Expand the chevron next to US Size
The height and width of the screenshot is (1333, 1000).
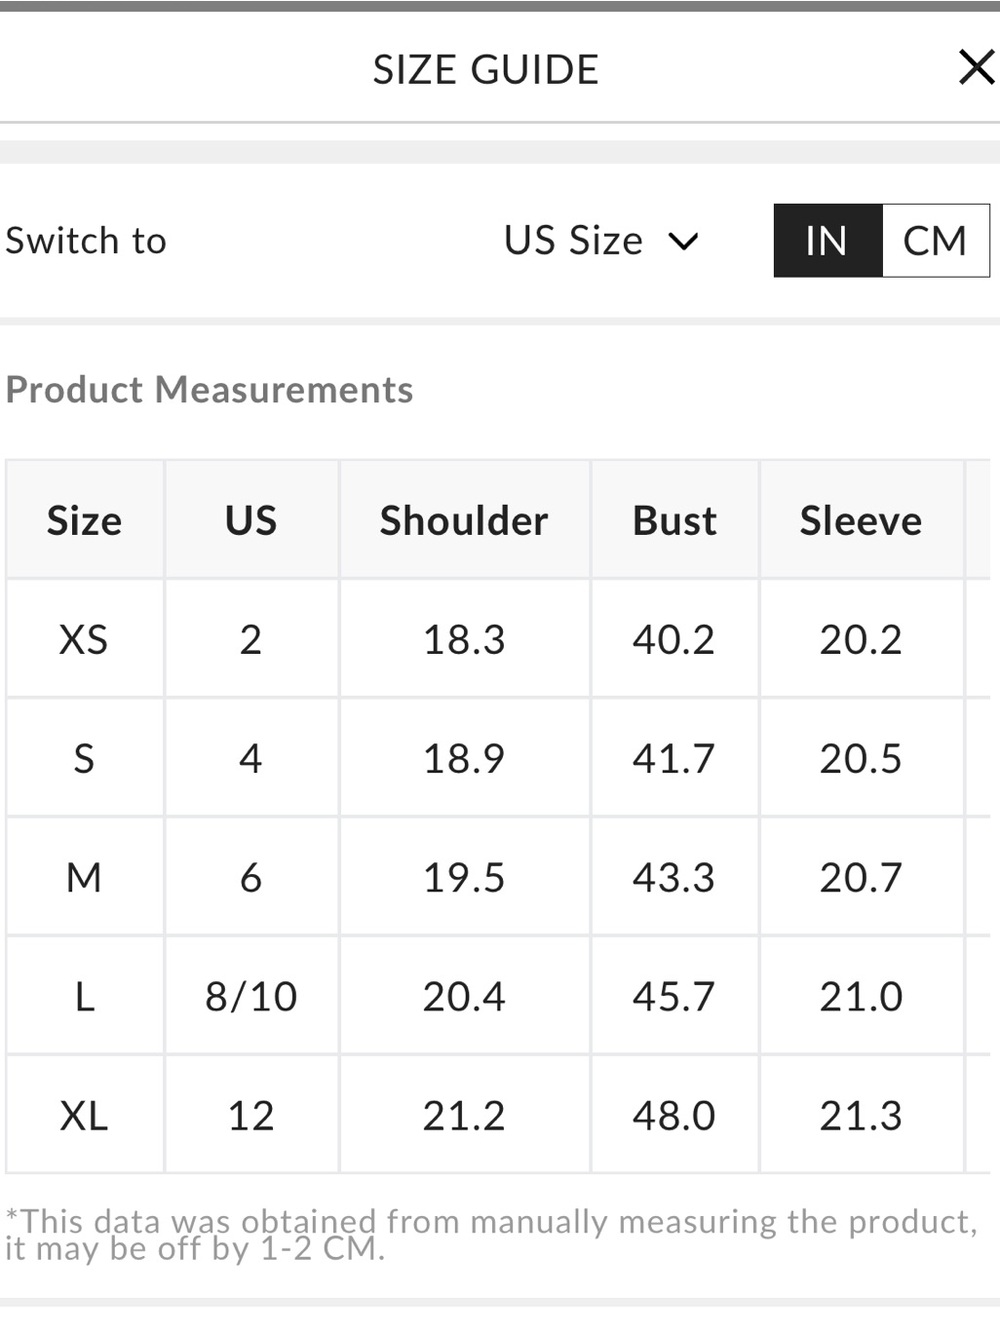[683, 242]
